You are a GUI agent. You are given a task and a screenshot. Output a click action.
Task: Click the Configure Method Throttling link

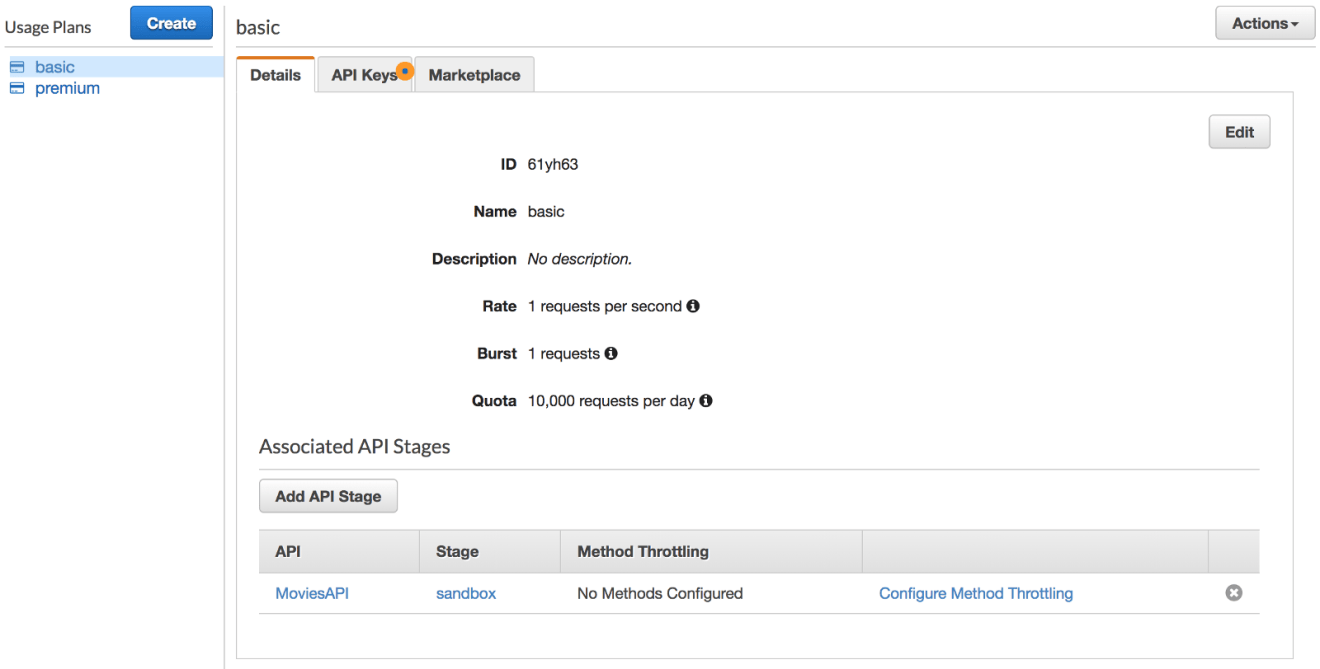click(x=976, y=593)
